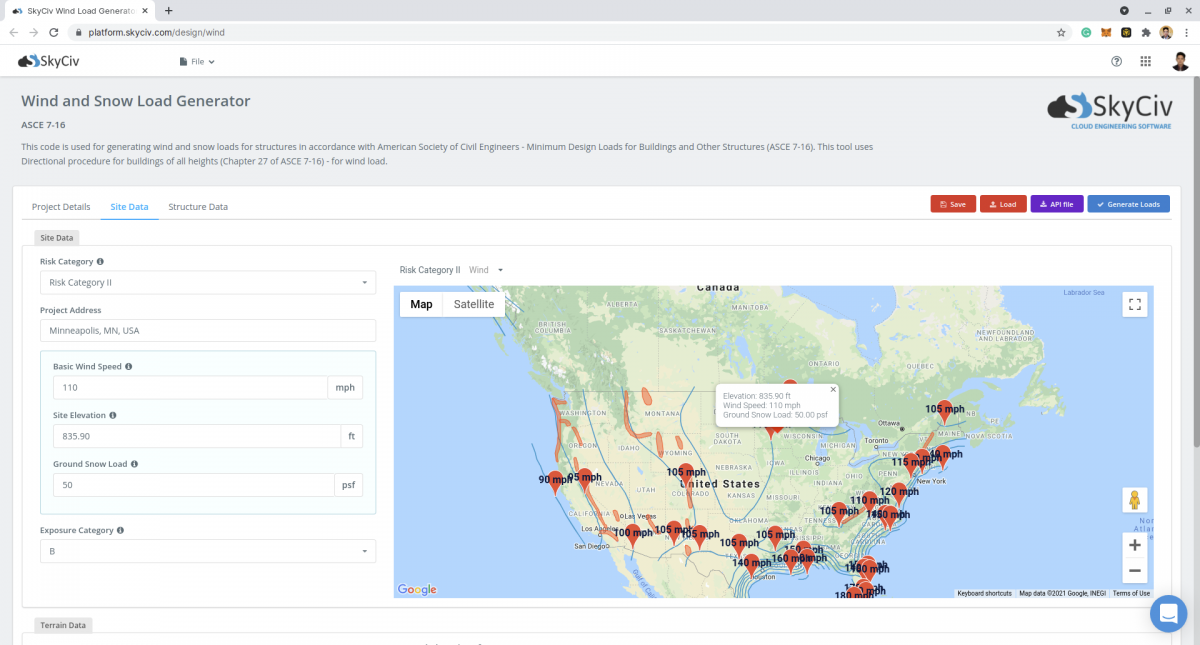Open the Exposure Category dropdown
The image size is (1200, 645).
207,551
